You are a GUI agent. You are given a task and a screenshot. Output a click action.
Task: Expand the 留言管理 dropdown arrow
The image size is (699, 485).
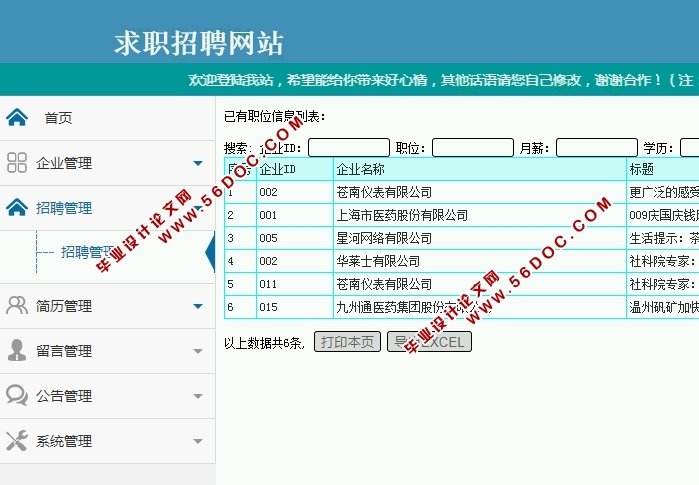pos(198,351)
